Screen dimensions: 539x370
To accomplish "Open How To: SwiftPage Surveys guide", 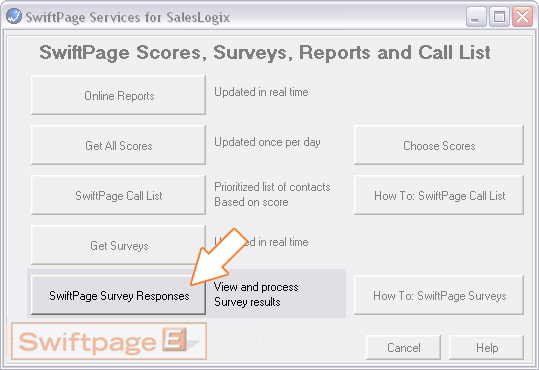I will click(439, 295).
